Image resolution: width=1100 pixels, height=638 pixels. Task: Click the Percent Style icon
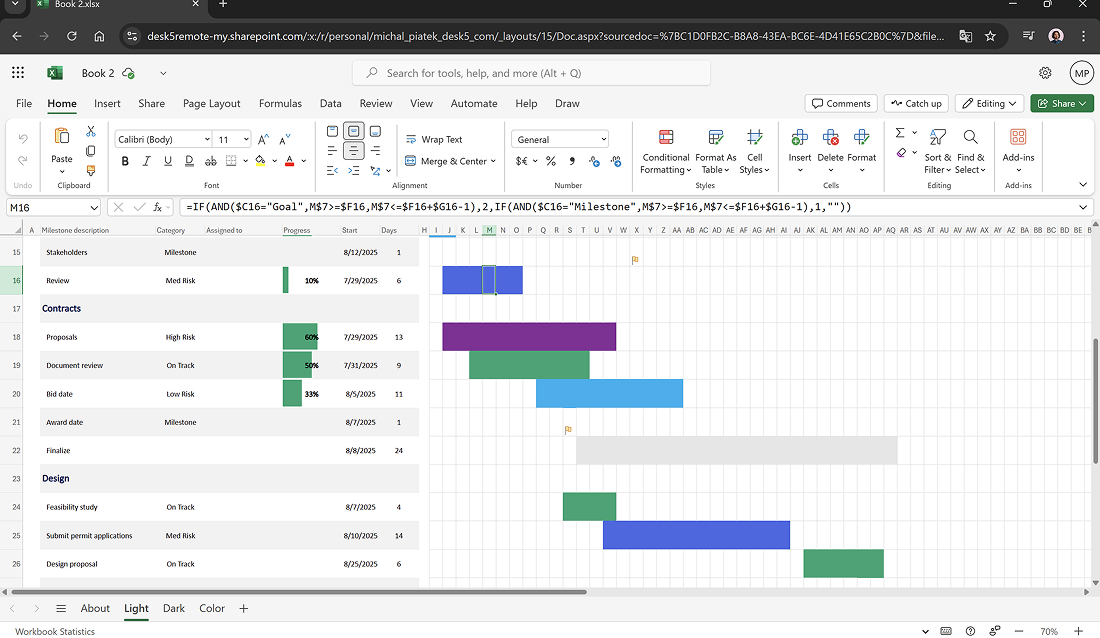pos(551,161)
